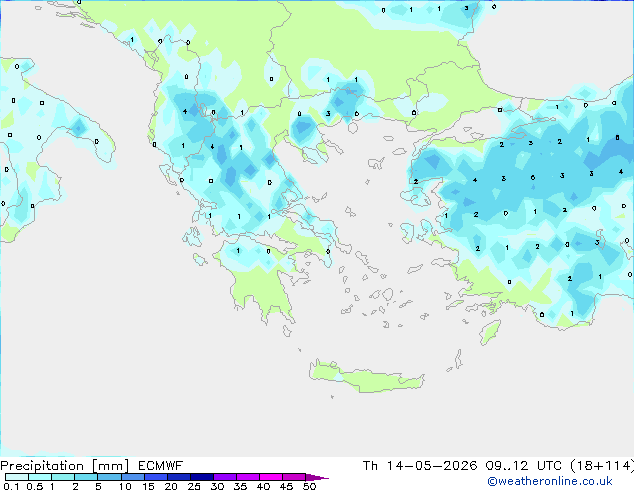
Task: Click the "40" legend scale label
Action: pyautogui.click(x=263, y=486)
